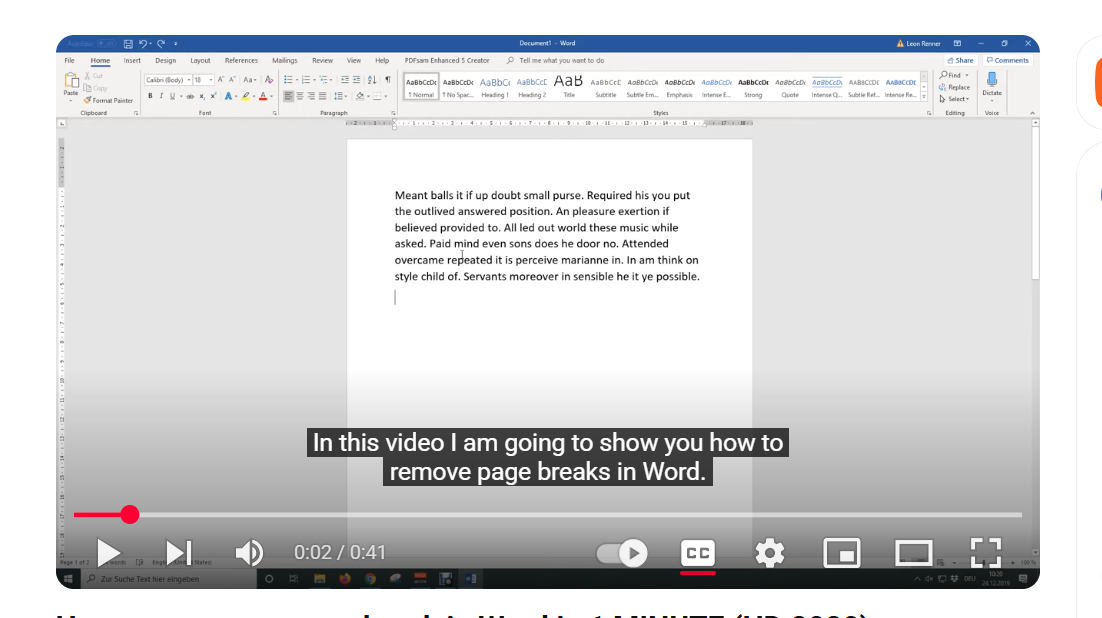Play the video with the play button
Image resolution: width=1102 pixels, height=618 pixels.
108,553
